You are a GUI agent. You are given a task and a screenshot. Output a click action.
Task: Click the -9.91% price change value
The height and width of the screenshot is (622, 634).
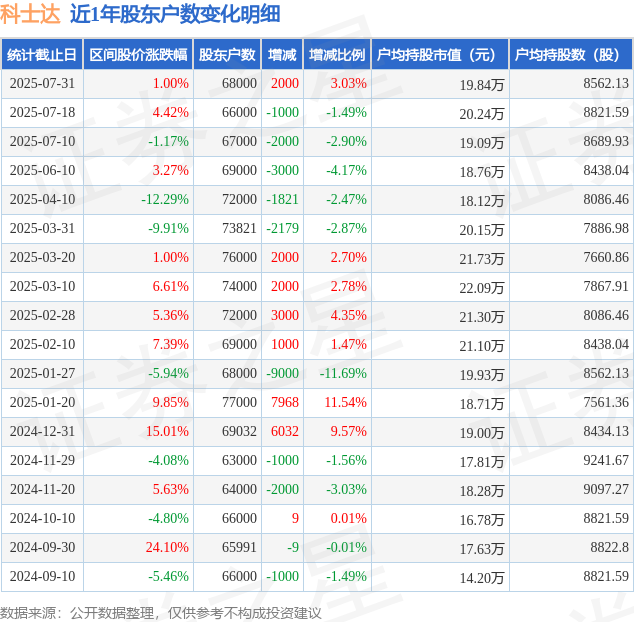168,228
